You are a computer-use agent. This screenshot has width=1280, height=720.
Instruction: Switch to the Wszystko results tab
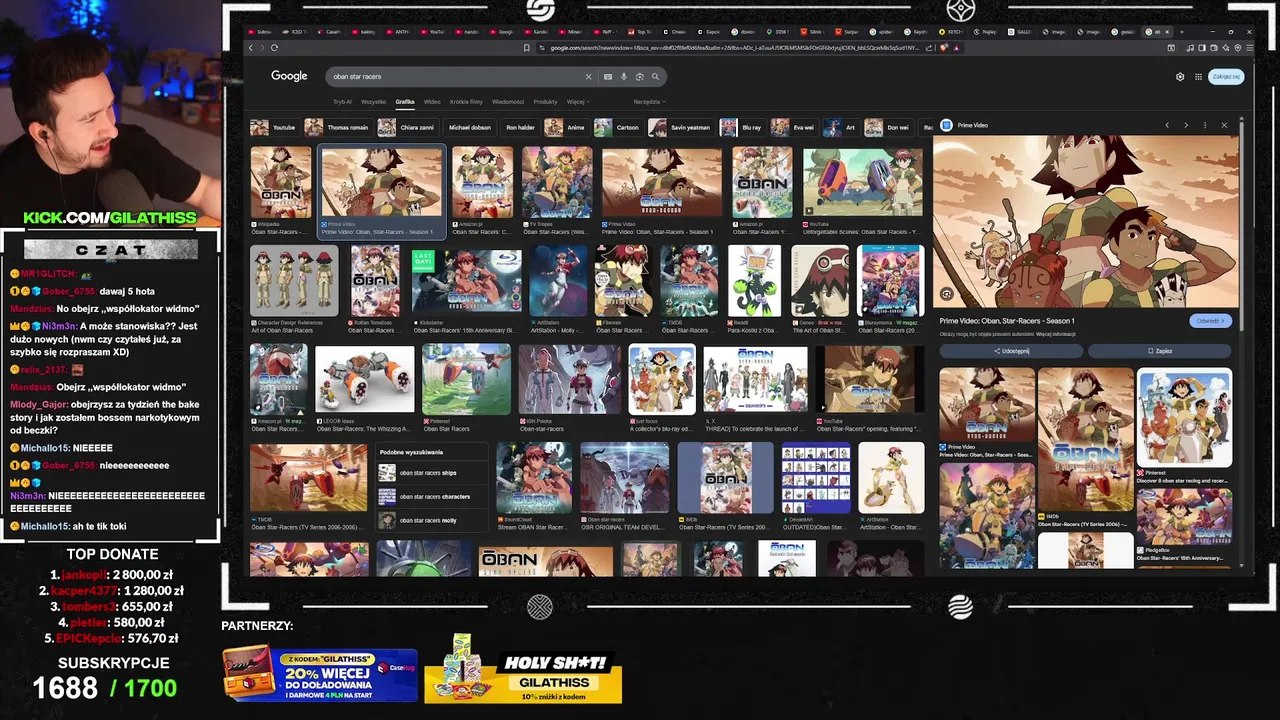click(373, 101)
